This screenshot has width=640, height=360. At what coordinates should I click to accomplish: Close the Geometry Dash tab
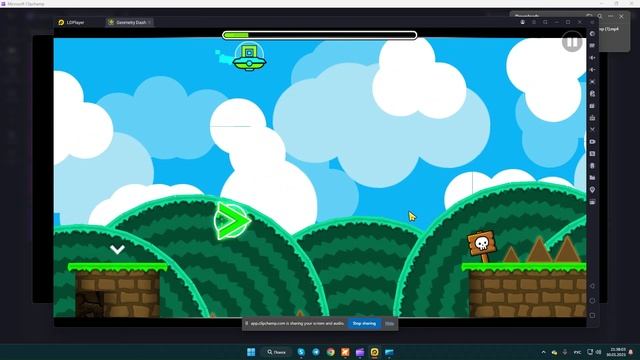click(x=150, y=22)
